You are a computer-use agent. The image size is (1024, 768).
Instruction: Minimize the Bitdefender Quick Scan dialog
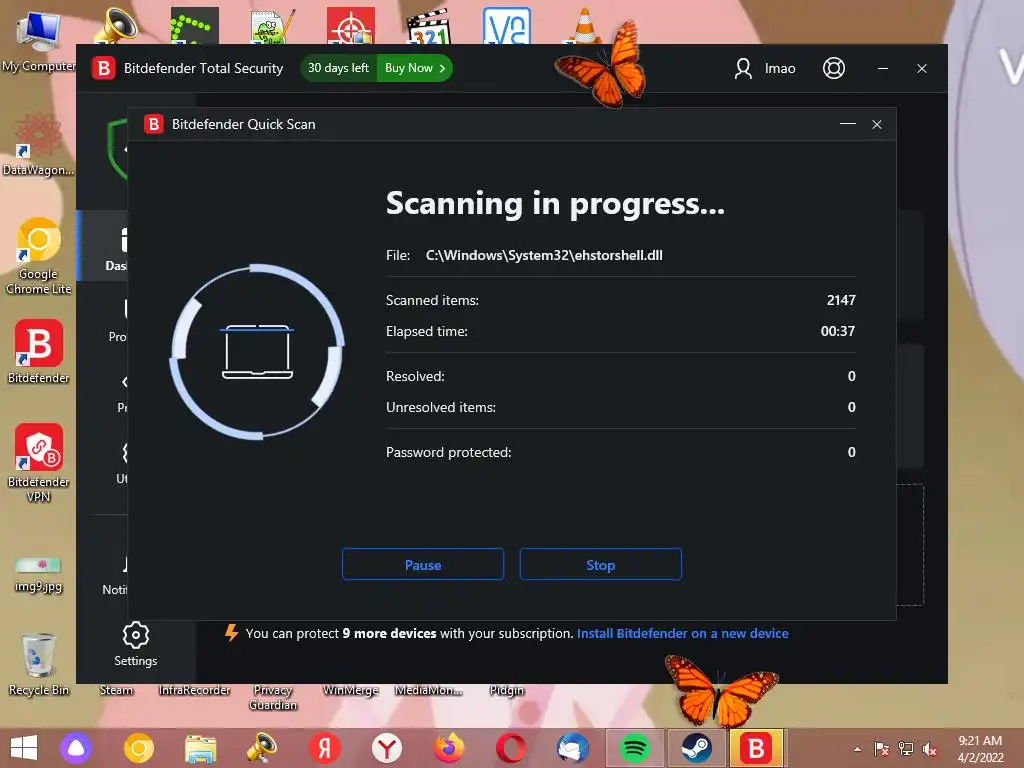coord(848,124)
